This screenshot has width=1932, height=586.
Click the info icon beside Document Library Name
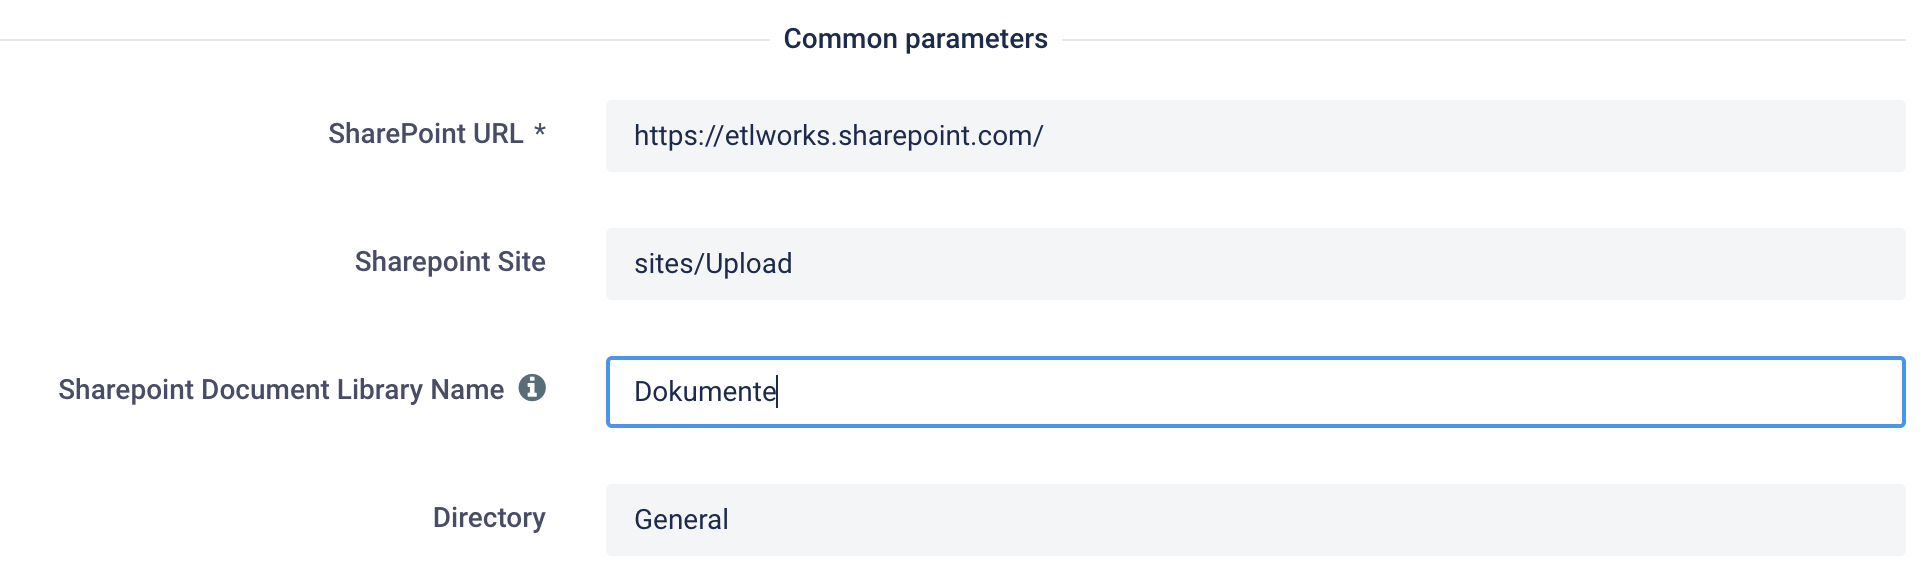pos(532,388)
